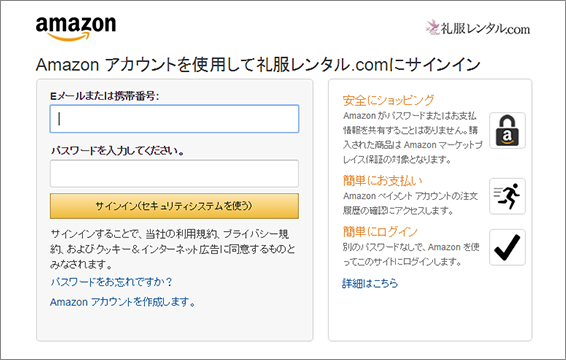Click the running person payment icon
The width and height of the screenshot is (566, 360).
[507, 196]
